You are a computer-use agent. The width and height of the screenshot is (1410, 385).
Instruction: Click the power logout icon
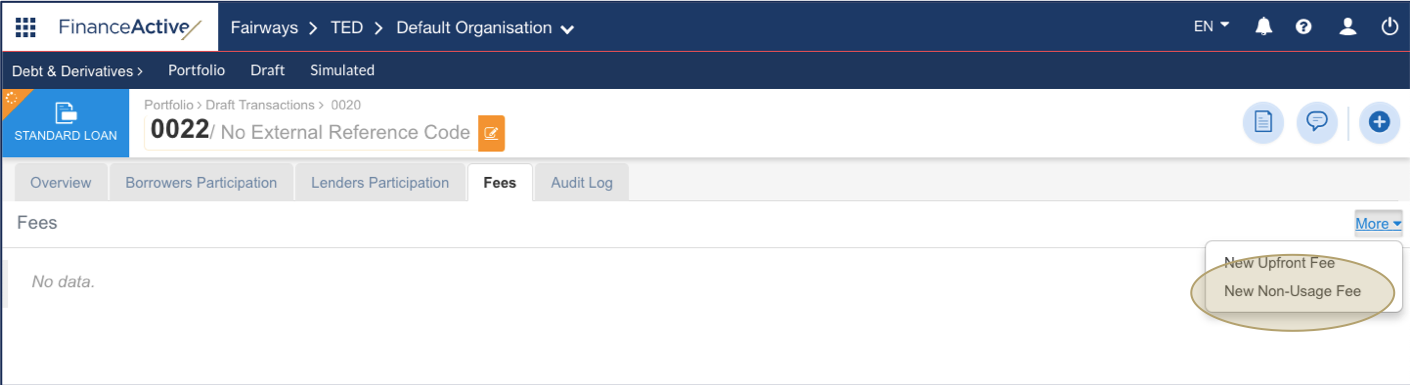click(1390, 27)
